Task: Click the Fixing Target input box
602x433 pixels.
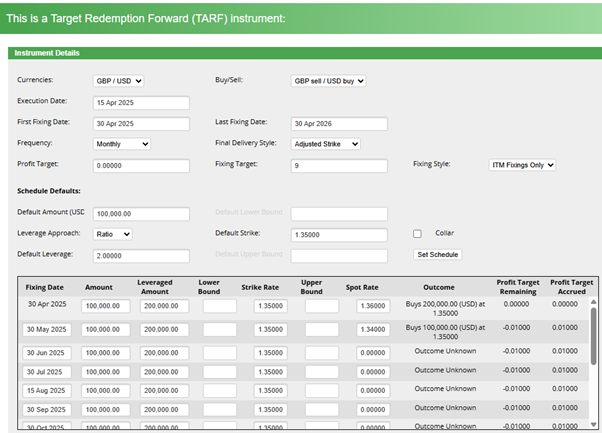Action: [338, 165]
